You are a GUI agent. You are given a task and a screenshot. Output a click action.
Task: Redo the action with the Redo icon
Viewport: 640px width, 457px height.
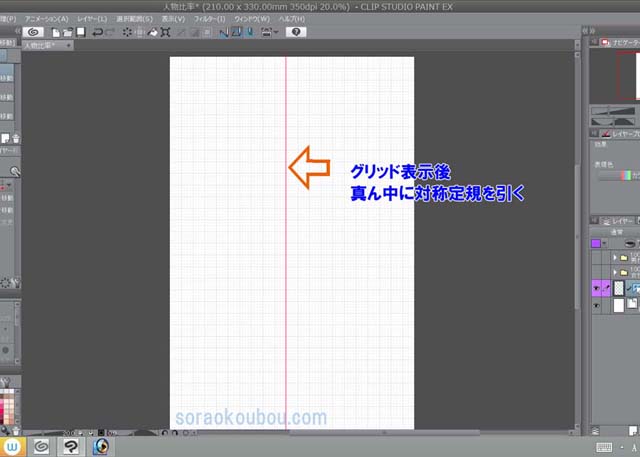pos(110,32)
